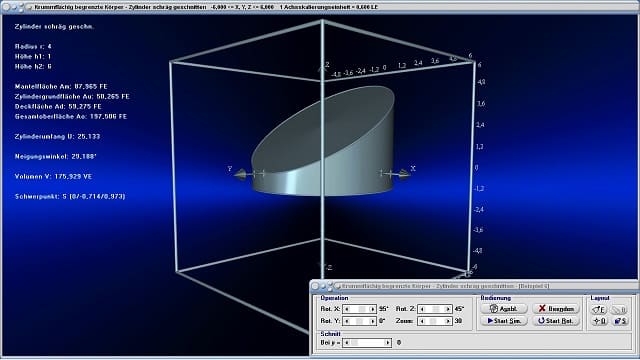This screenshot has width=640, height=360.
Task: Increase Rot. X with right arrow
Action: 372,309
